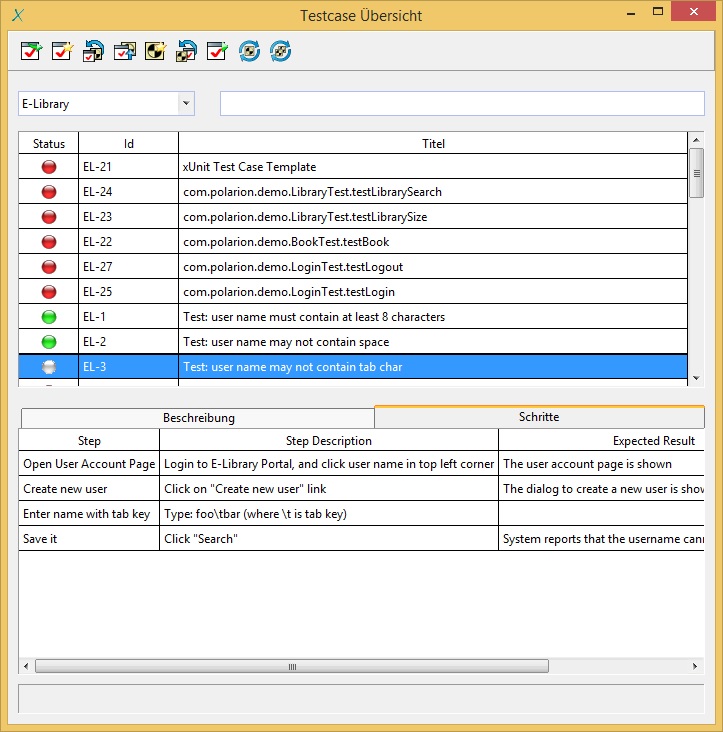Click the third toolbar icon with blue curved arrow
723x732 pixels.
coord(93,51)
